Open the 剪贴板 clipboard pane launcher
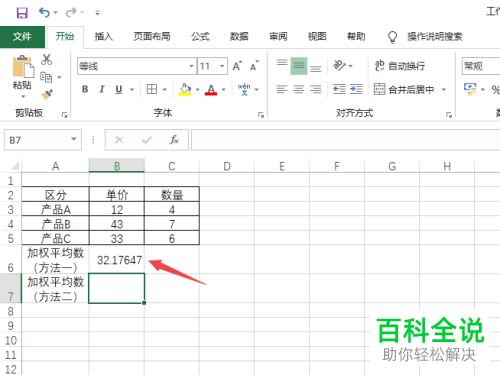The width and height of the screenshot is (500, 375). 64,115
